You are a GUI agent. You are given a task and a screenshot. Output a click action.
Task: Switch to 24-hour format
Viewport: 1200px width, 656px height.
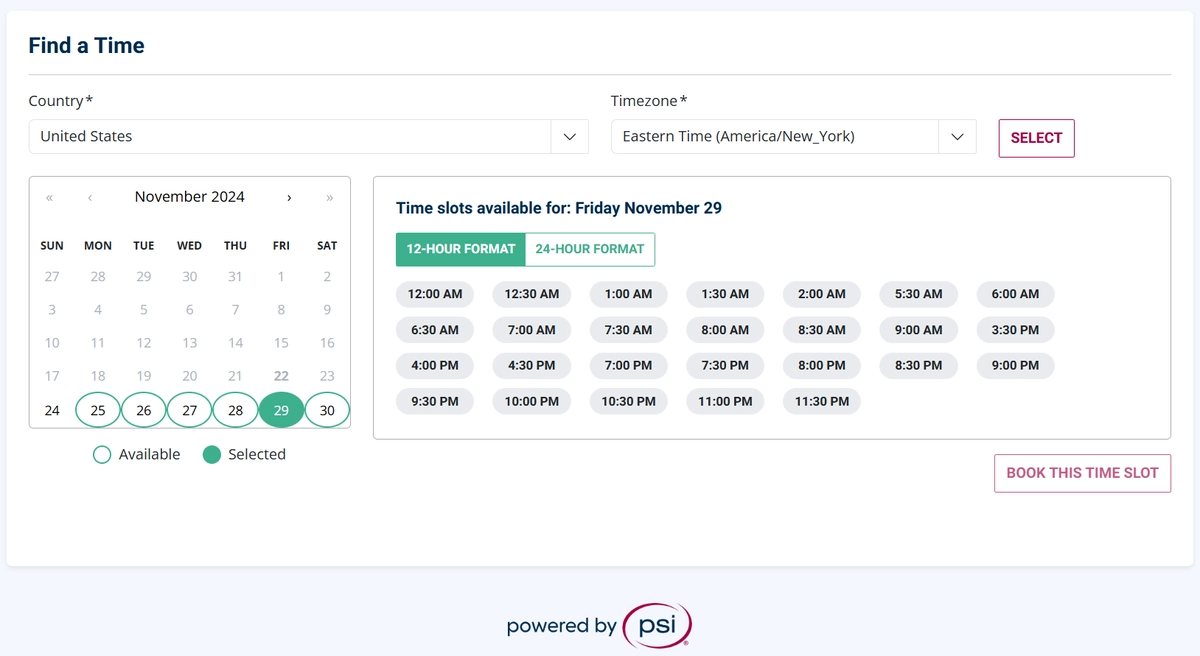click(x=589, y=249)
